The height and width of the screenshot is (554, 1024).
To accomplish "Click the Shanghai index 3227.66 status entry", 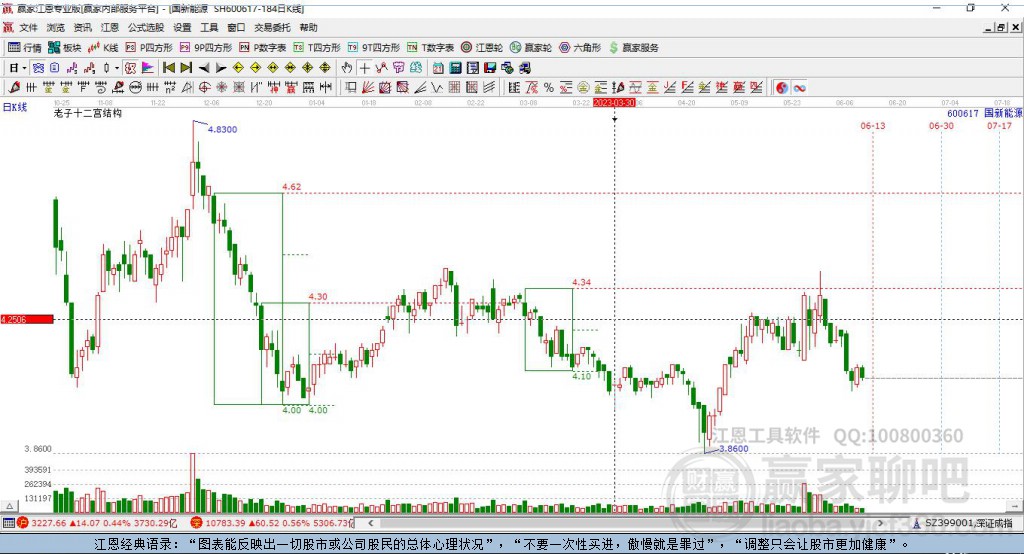I will point(97,523).
